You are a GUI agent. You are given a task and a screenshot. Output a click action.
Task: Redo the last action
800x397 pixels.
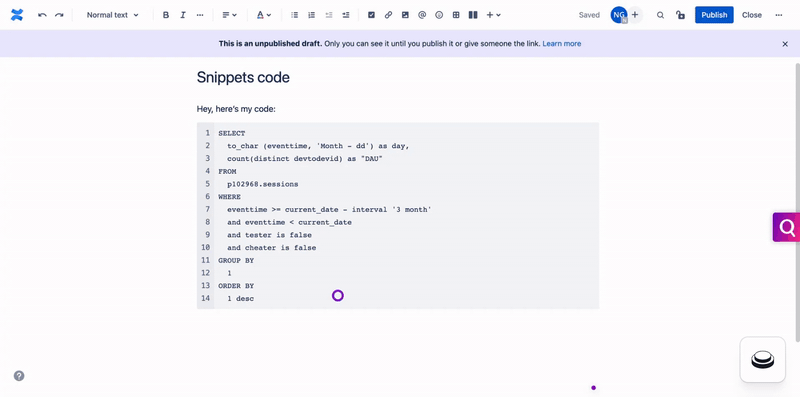coord(59,15)
